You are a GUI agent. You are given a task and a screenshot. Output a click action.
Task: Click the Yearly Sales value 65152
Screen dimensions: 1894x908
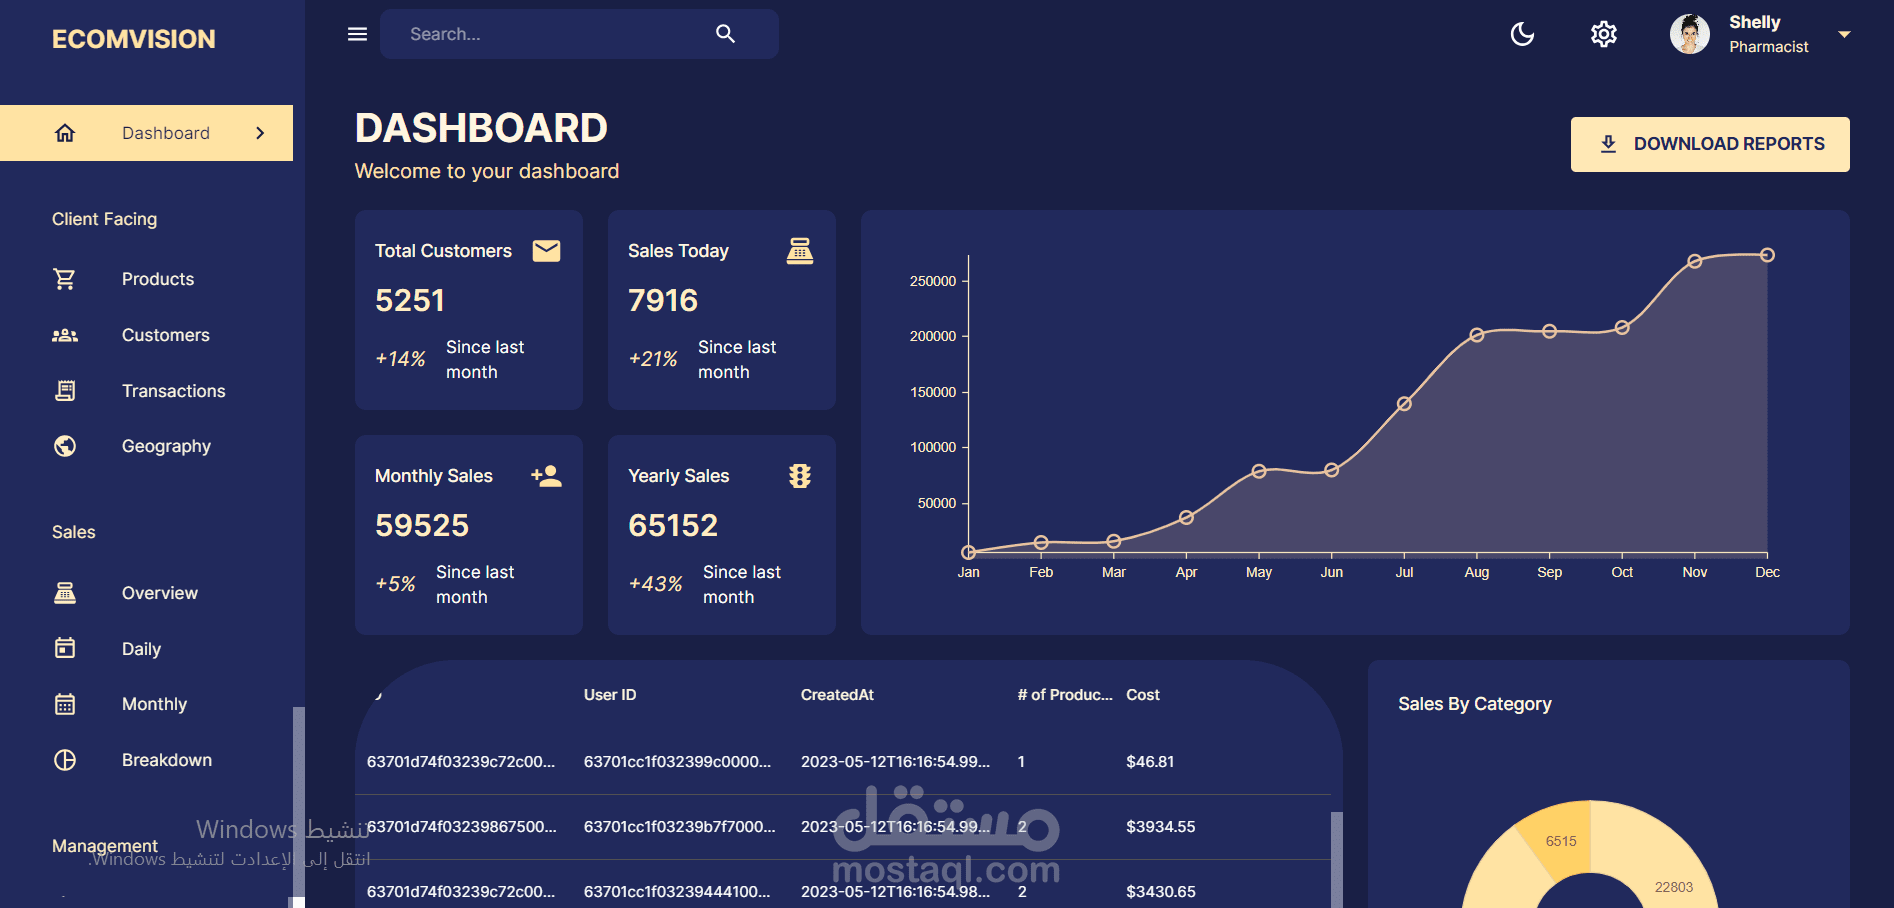[x=673, y=525]
